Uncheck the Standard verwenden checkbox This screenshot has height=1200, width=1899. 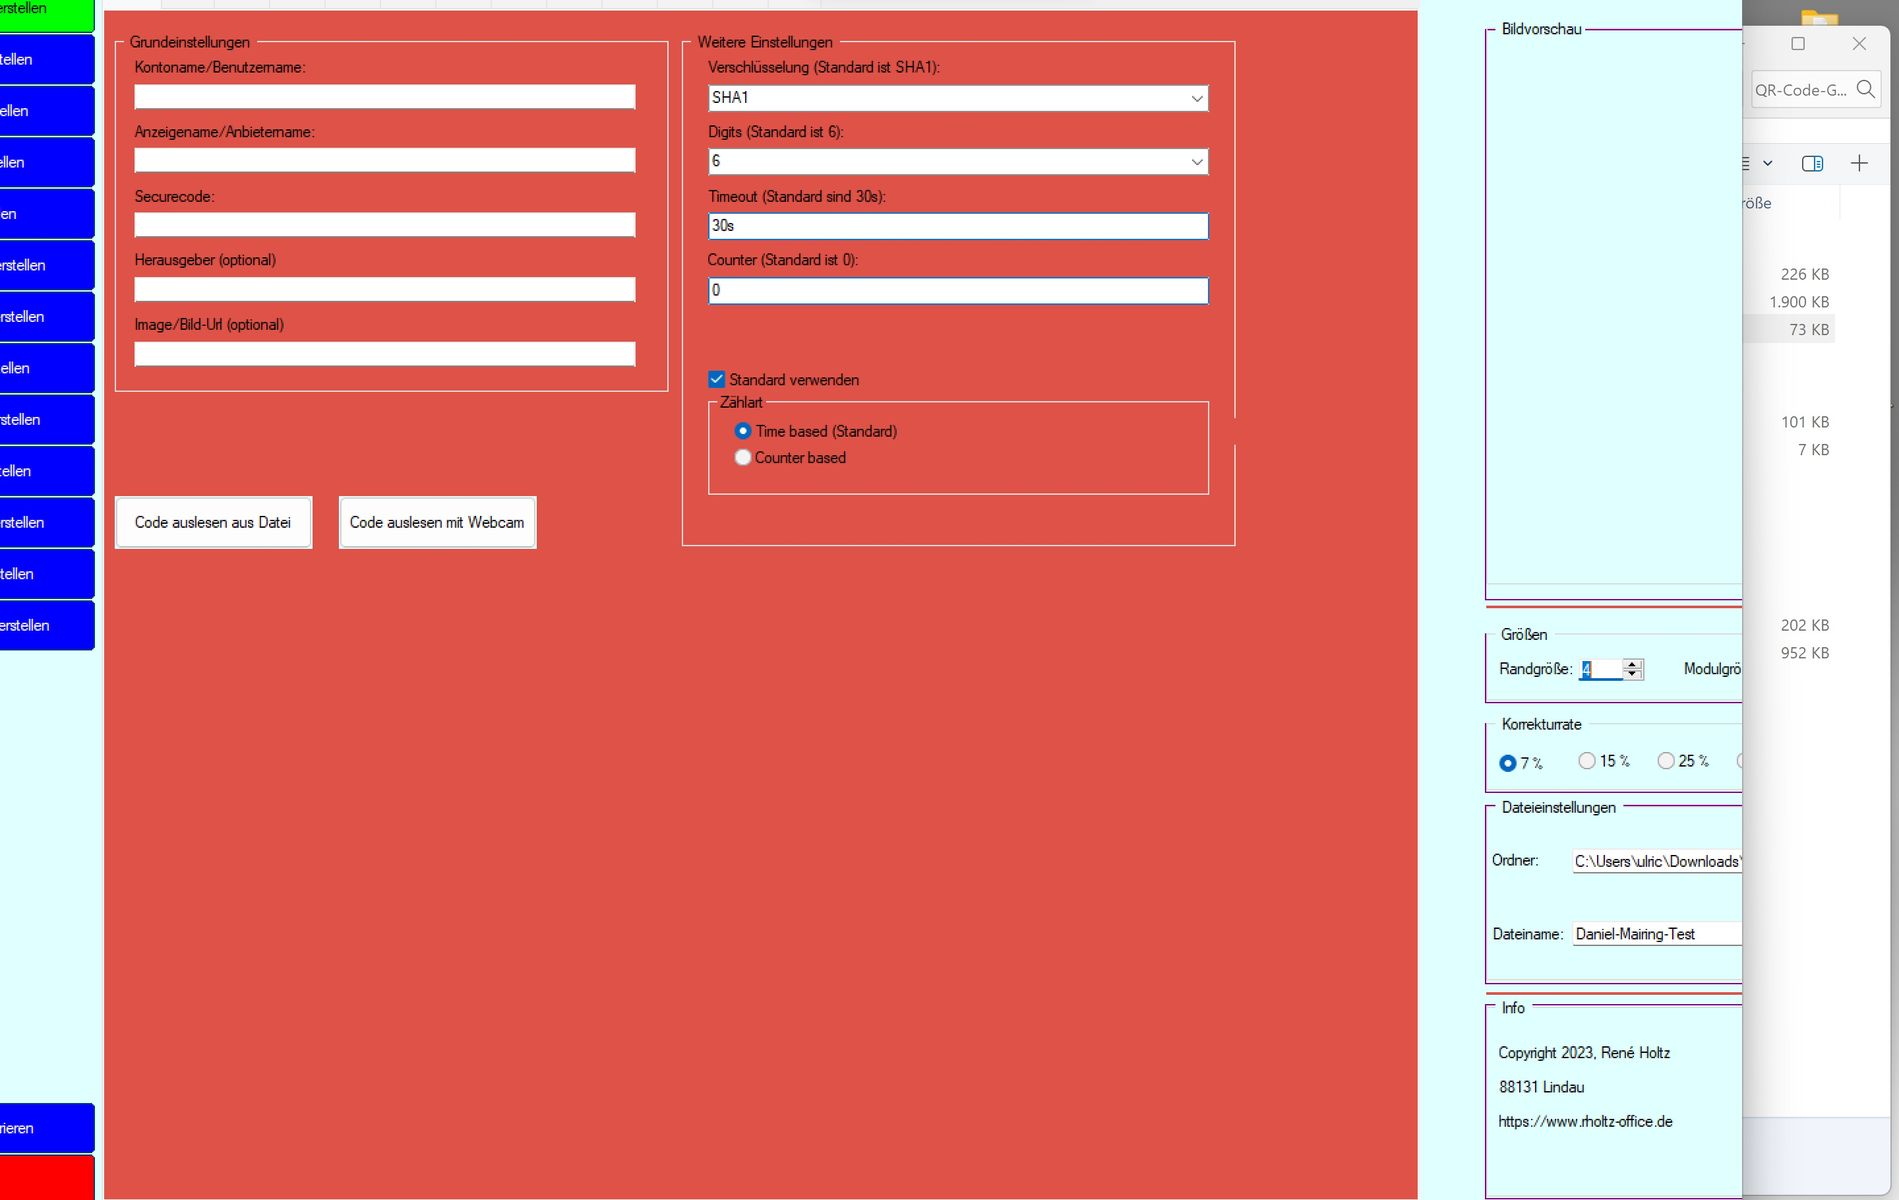(716, 380)
